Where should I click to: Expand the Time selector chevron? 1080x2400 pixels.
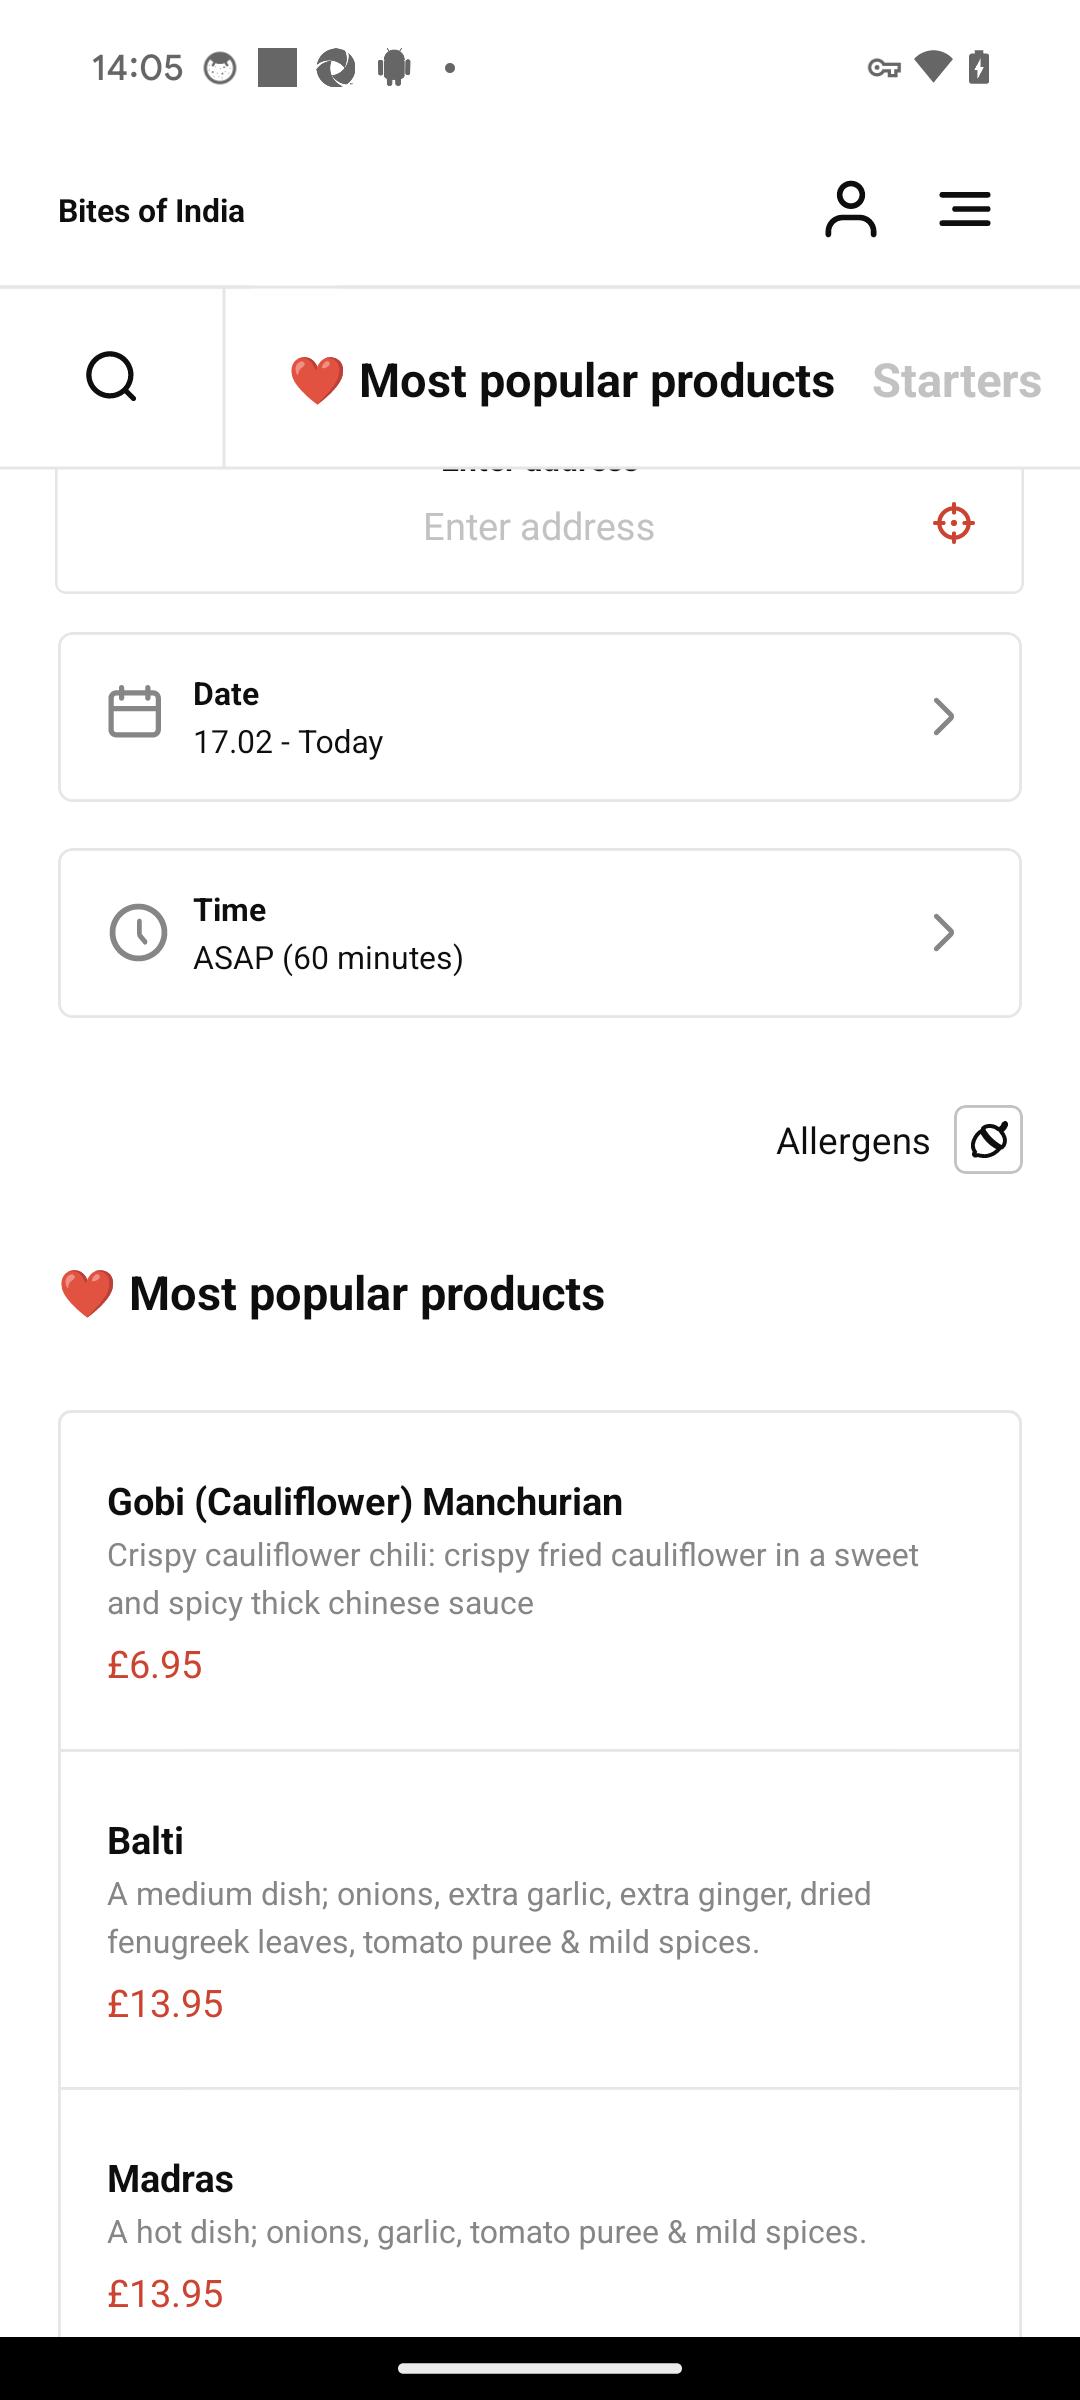click(x=943, y=933)
